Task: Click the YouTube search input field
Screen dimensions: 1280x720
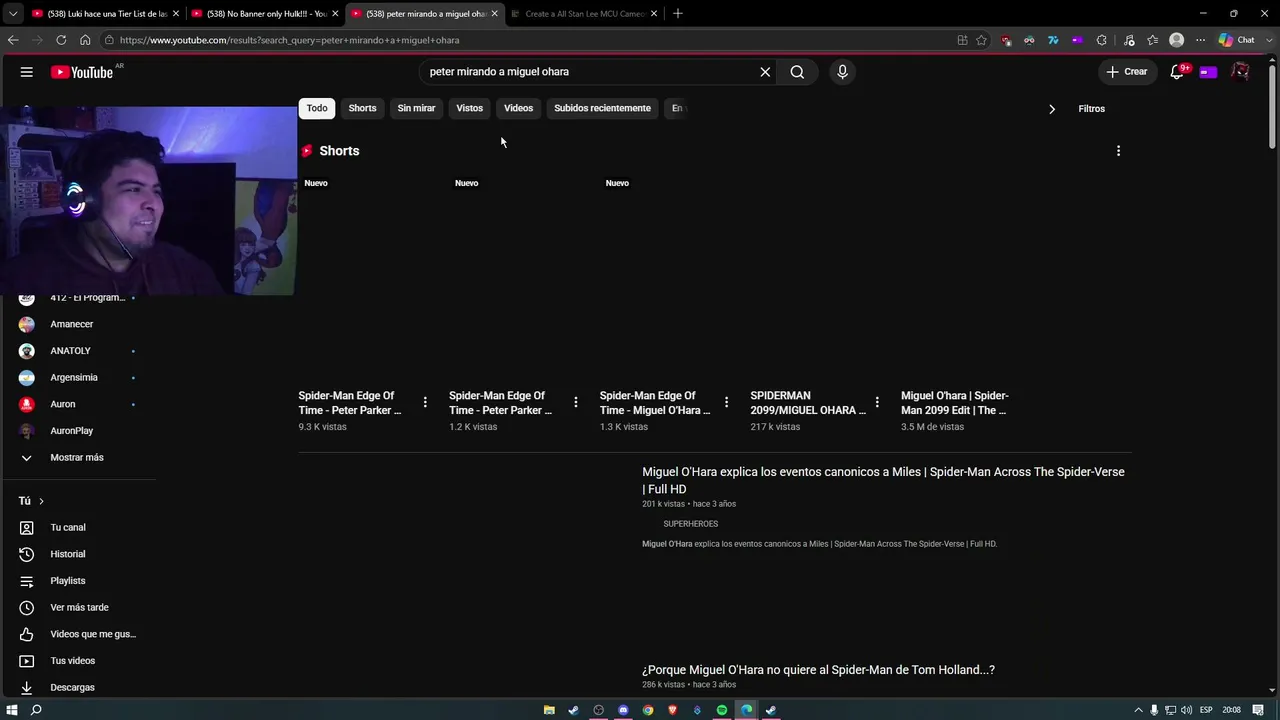Action: (x=590, y=72)
